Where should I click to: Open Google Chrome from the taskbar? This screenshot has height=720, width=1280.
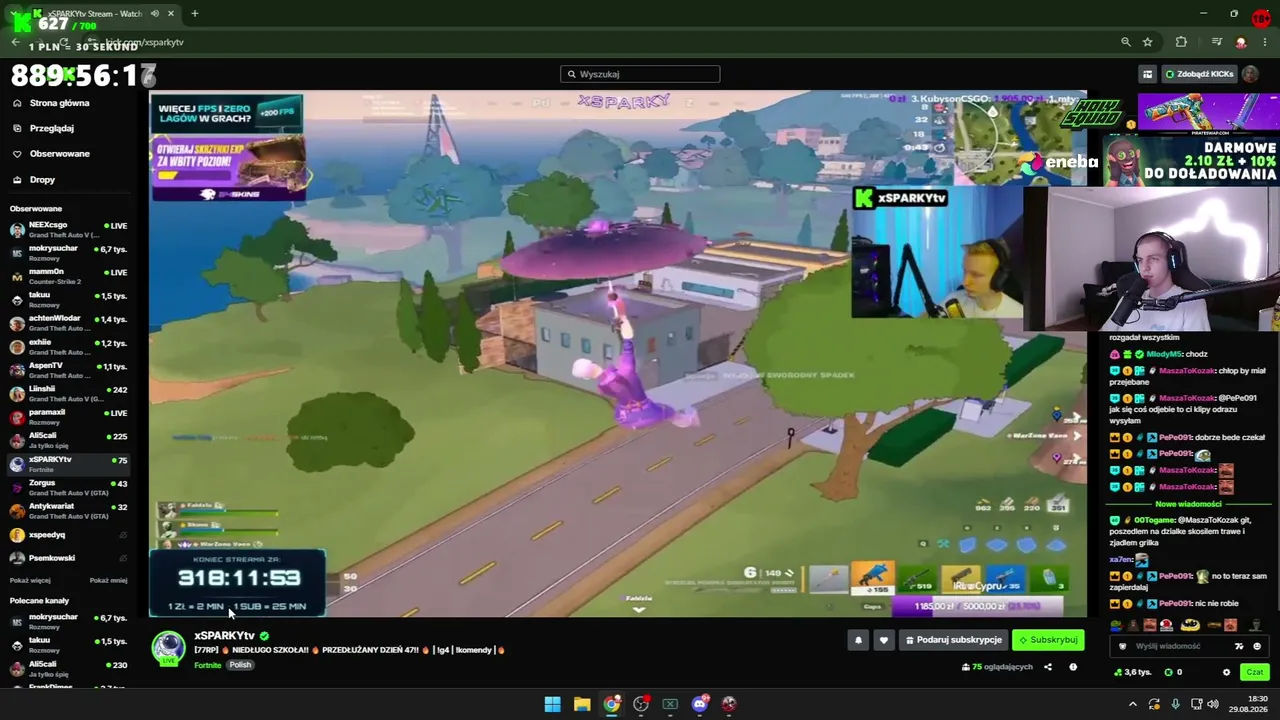tap(612, 704)
